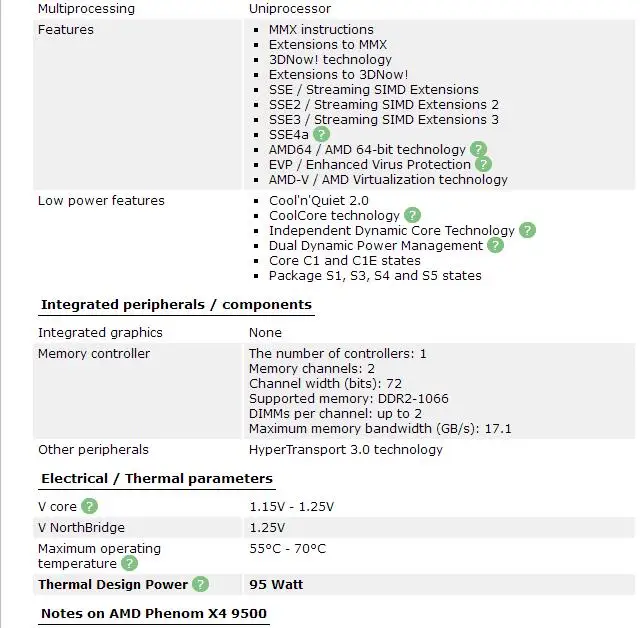
Task: Click help icon next to AMD64 technology
Action: tap(478, 149)
